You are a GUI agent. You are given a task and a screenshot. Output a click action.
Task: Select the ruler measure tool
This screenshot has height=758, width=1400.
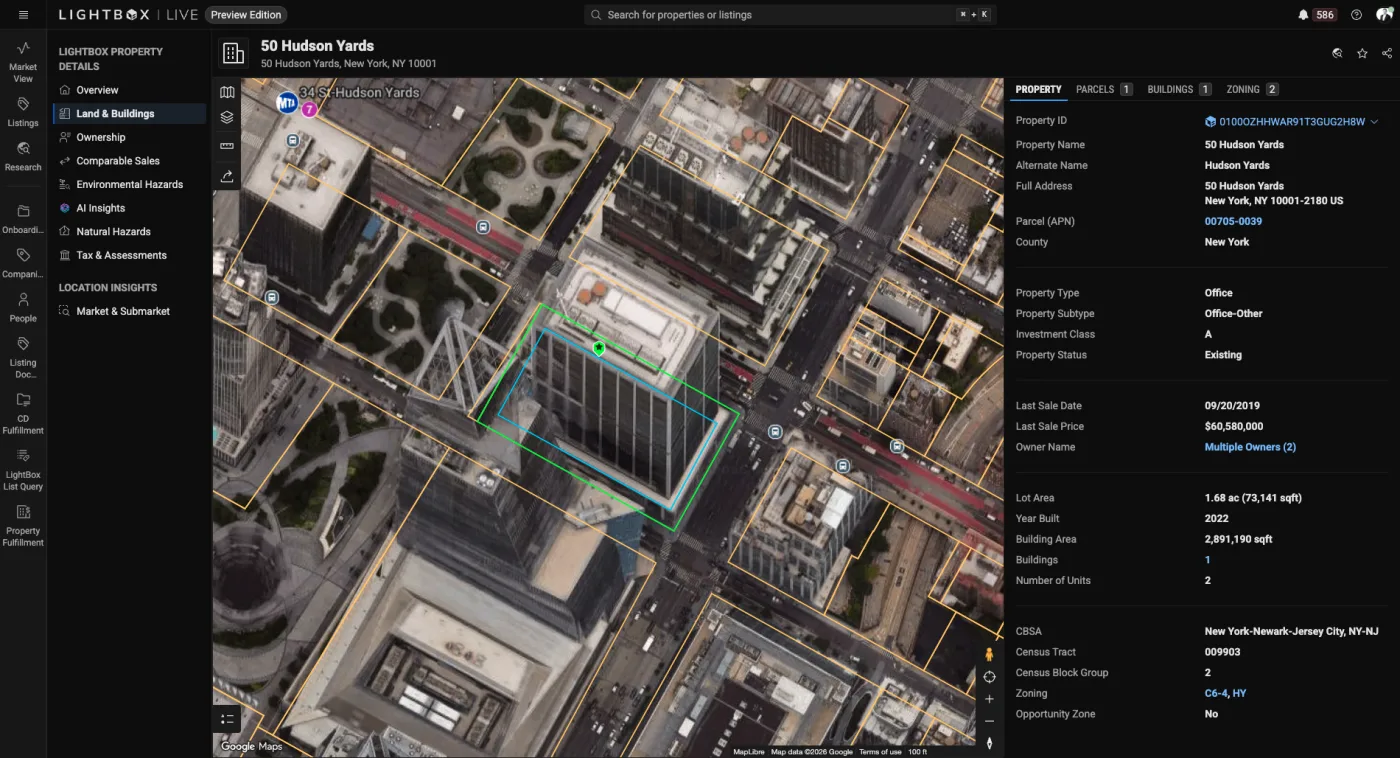[227, 146]
